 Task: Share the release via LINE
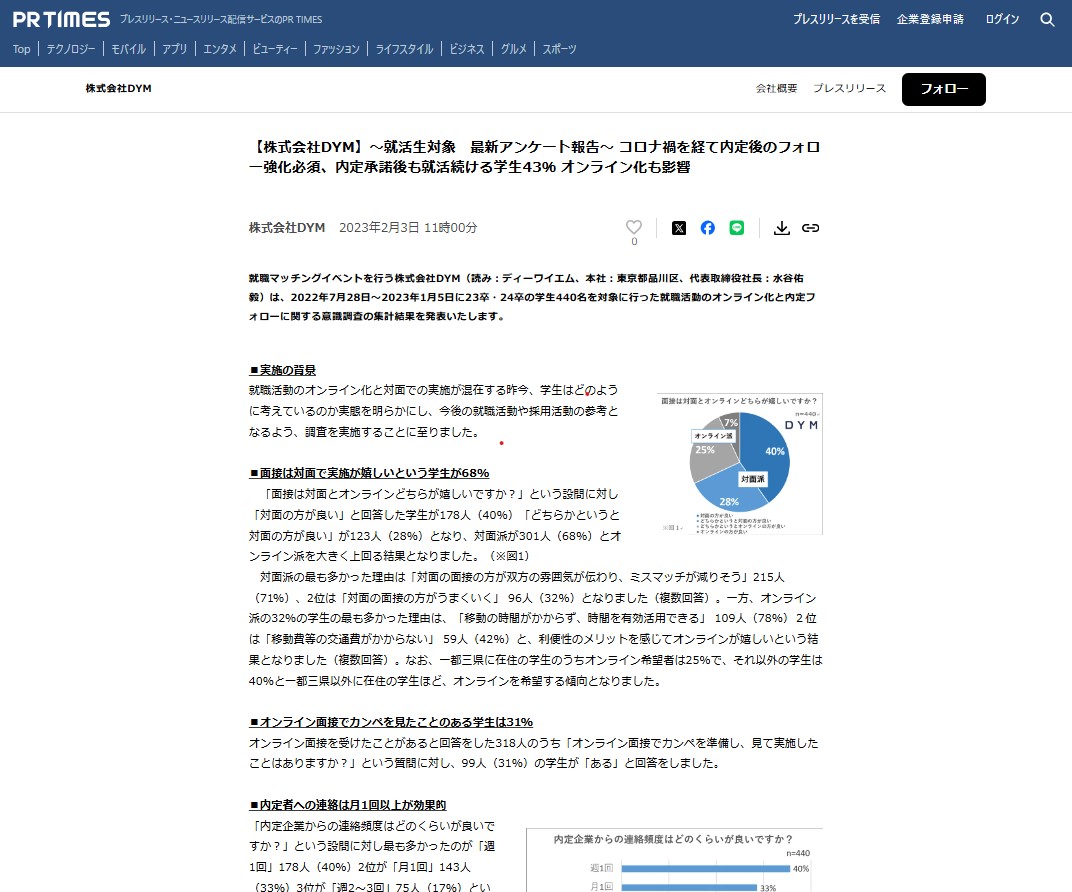click(x=737, y=228)
